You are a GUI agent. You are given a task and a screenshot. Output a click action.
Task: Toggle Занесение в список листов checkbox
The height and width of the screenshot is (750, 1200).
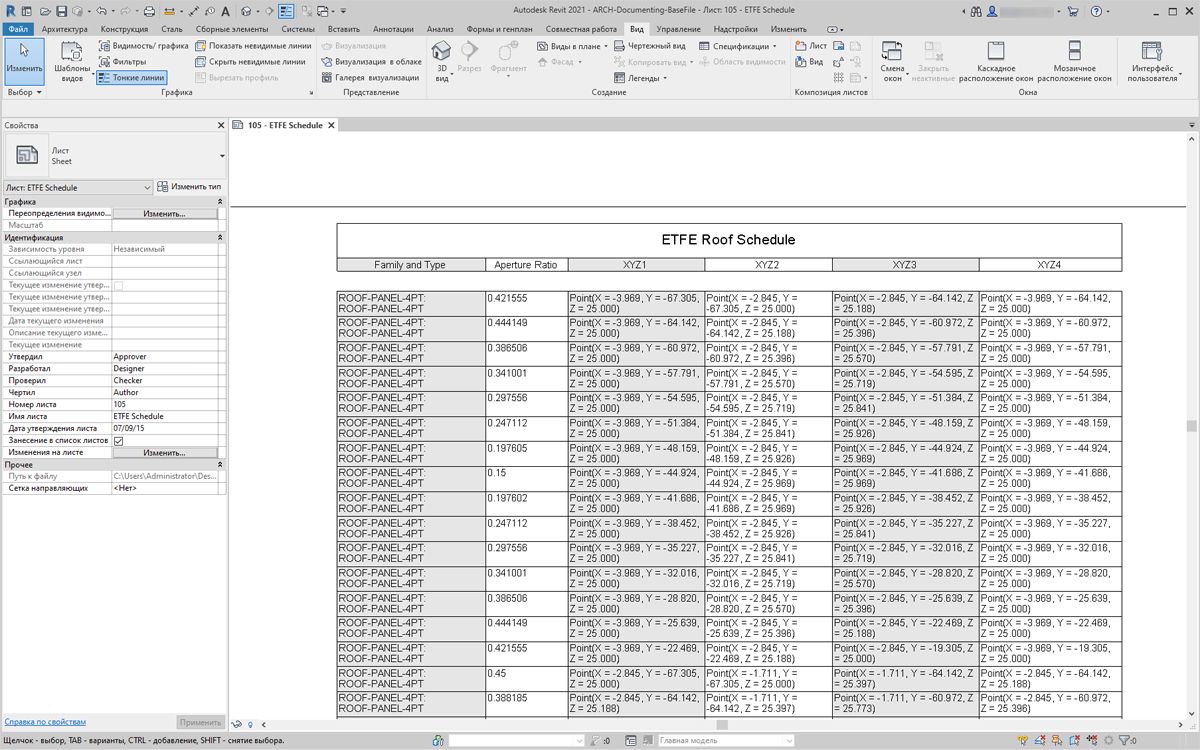119,441
